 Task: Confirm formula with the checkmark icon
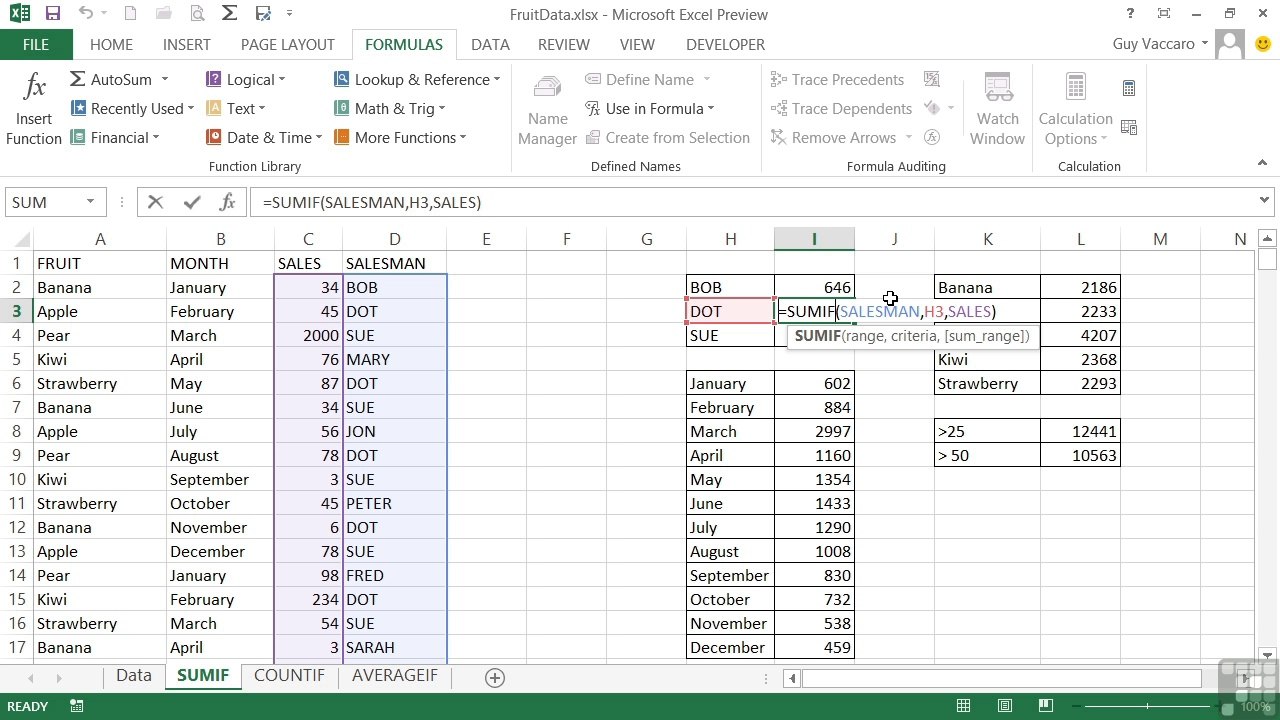pos(192,202)
